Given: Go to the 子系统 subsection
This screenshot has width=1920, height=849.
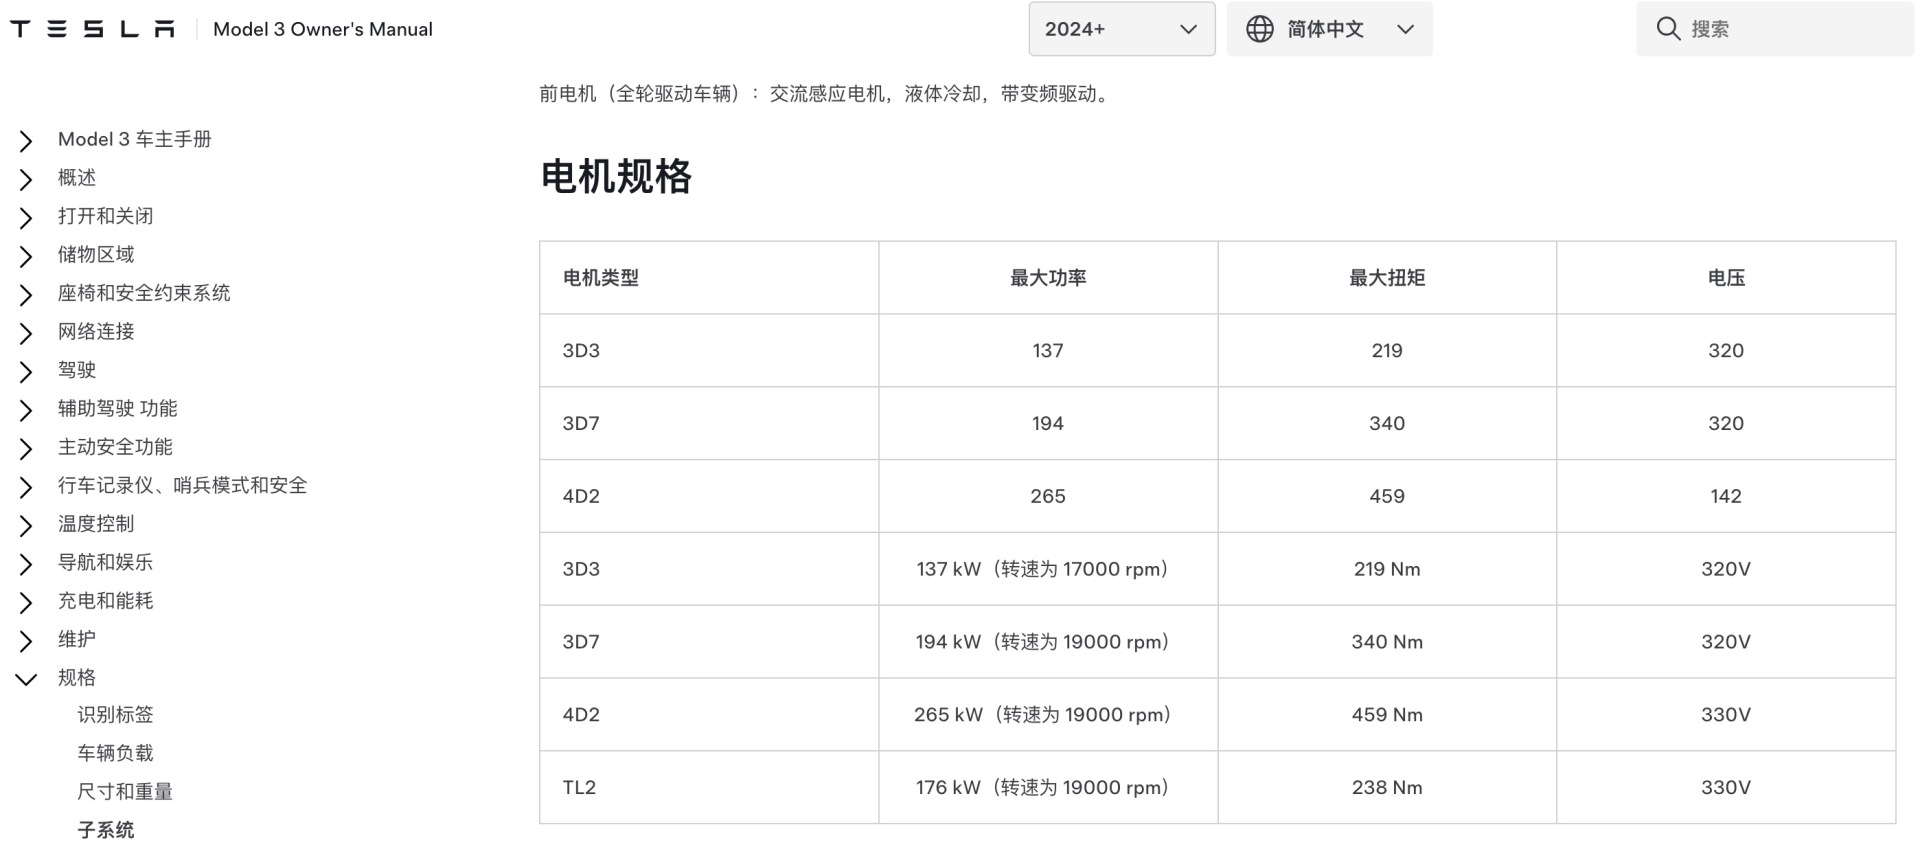Looking at the screenshot, I should tap(106, 831).
